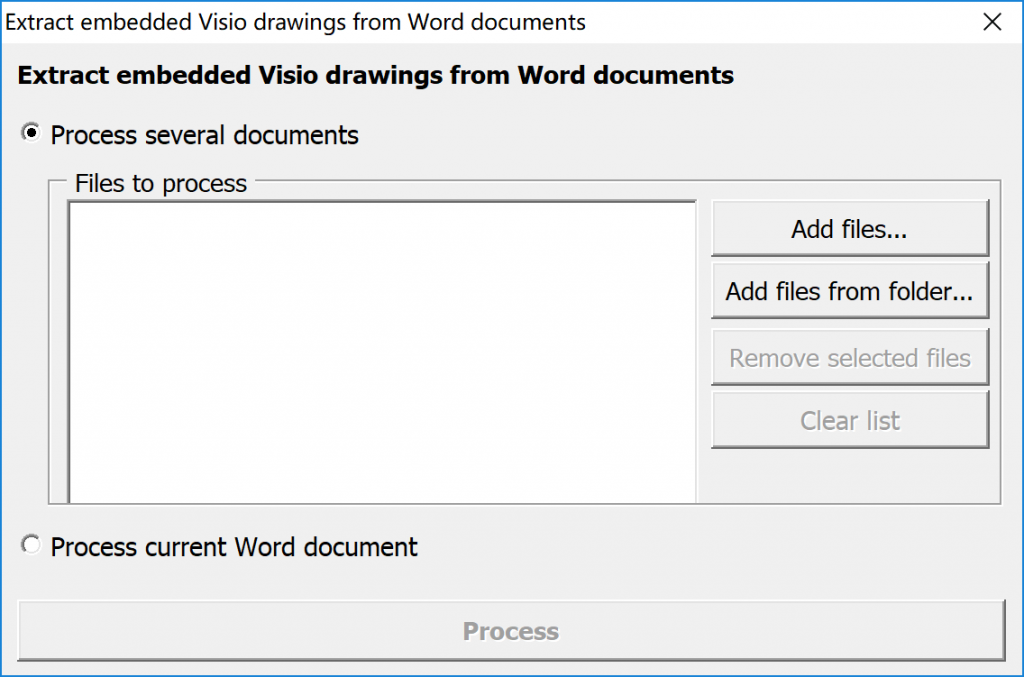
Task: Close the Extract embedded Visio drawings dialog
Action: click(x=992, y=22)
